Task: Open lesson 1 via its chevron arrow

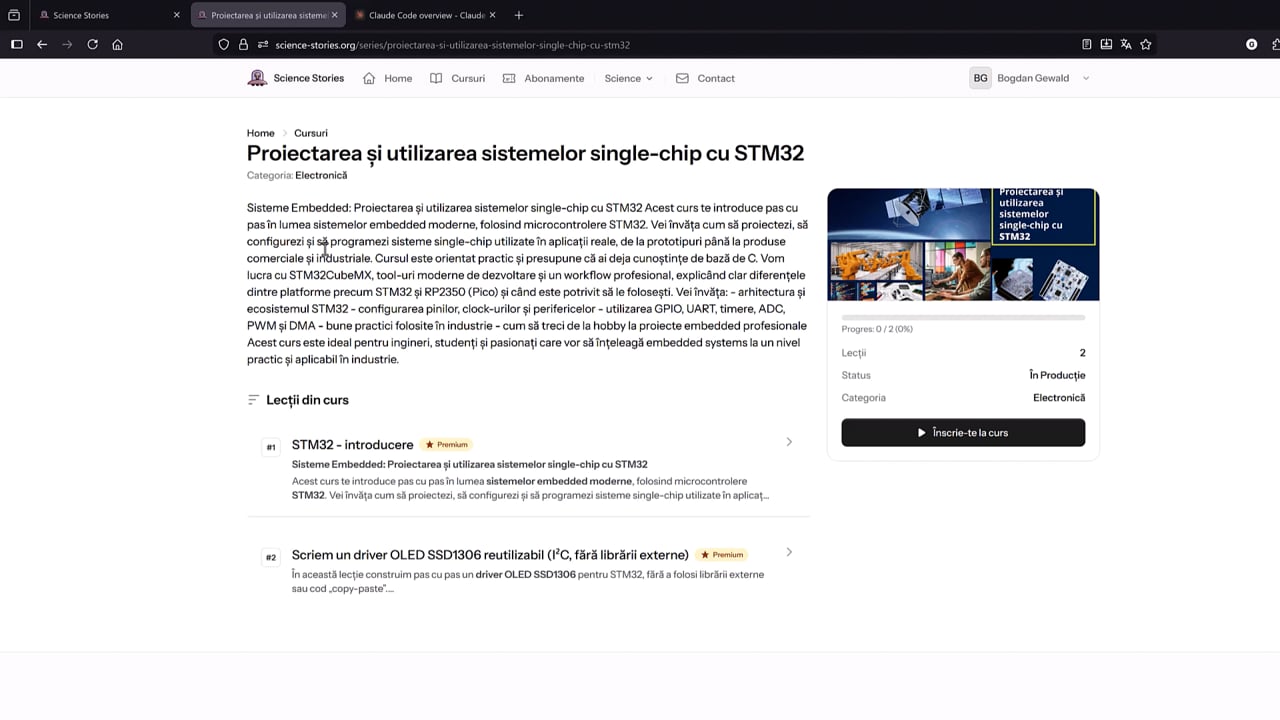Action: (789, 442)
